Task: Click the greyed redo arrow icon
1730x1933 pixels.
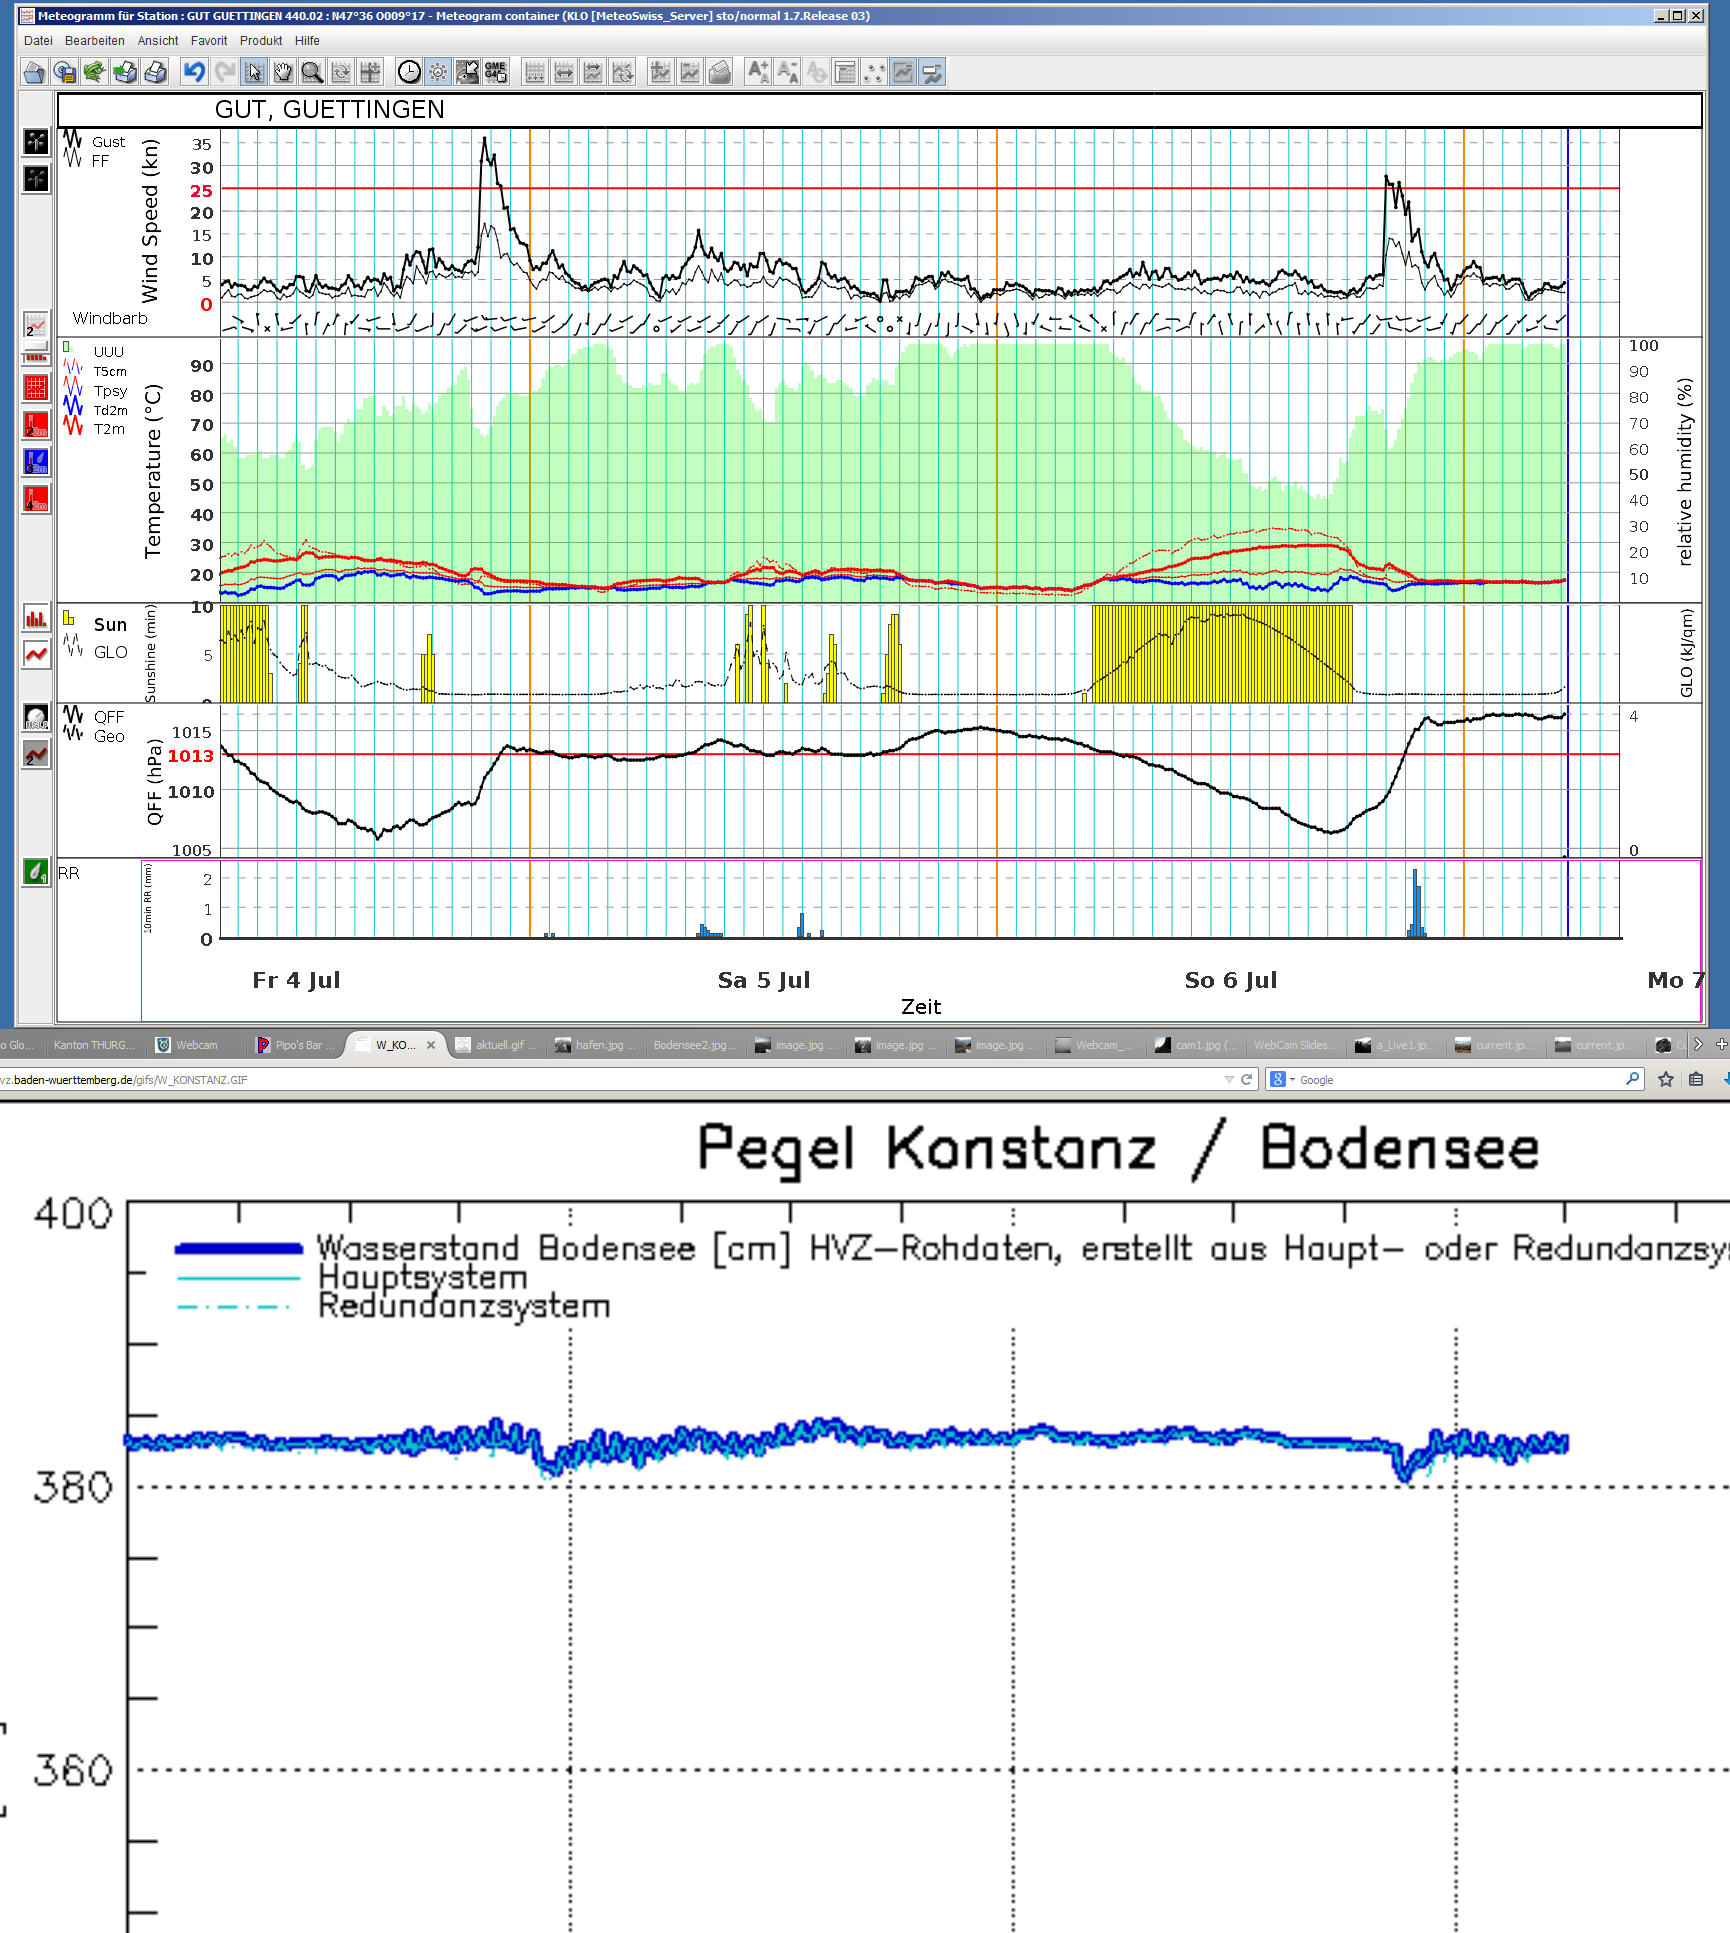Action: click(x=224, y=72)
